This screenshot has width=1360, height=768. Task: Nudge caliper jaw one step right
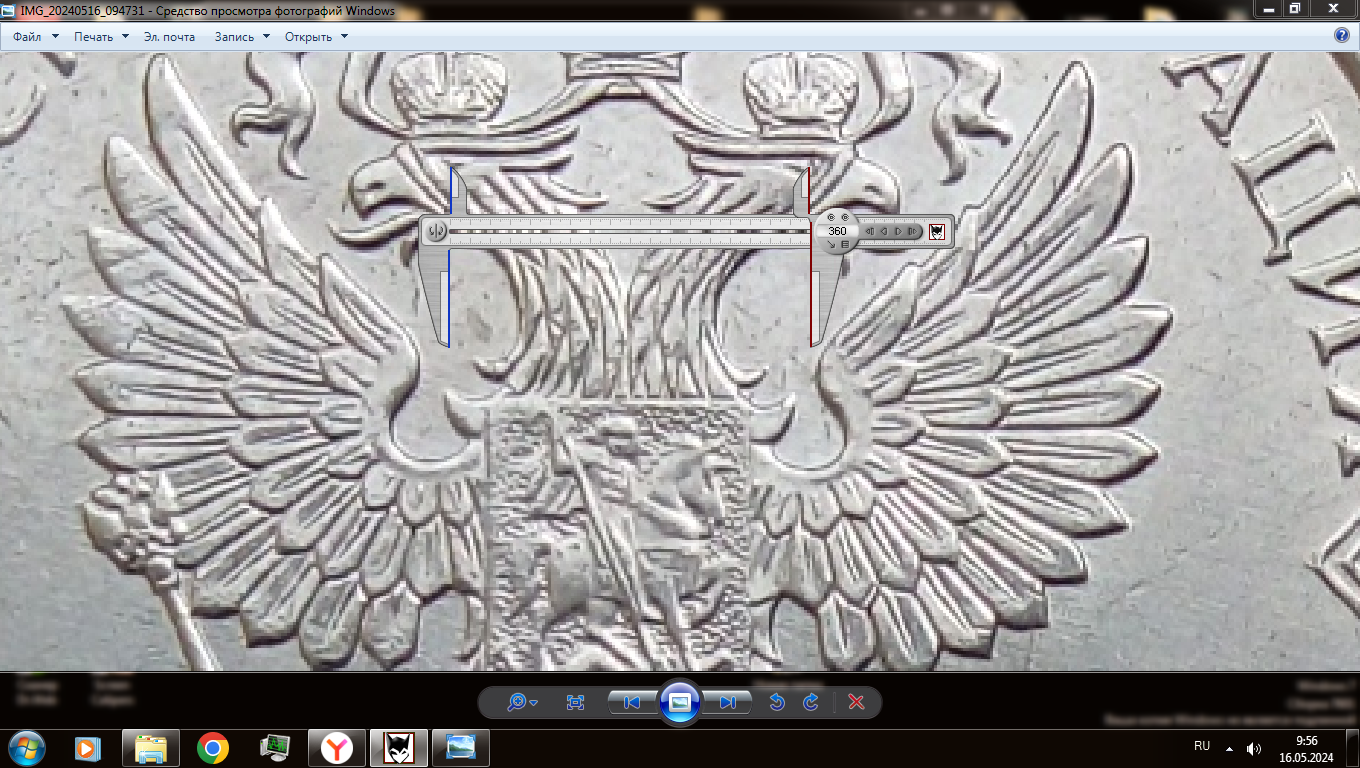pos(898,232)
